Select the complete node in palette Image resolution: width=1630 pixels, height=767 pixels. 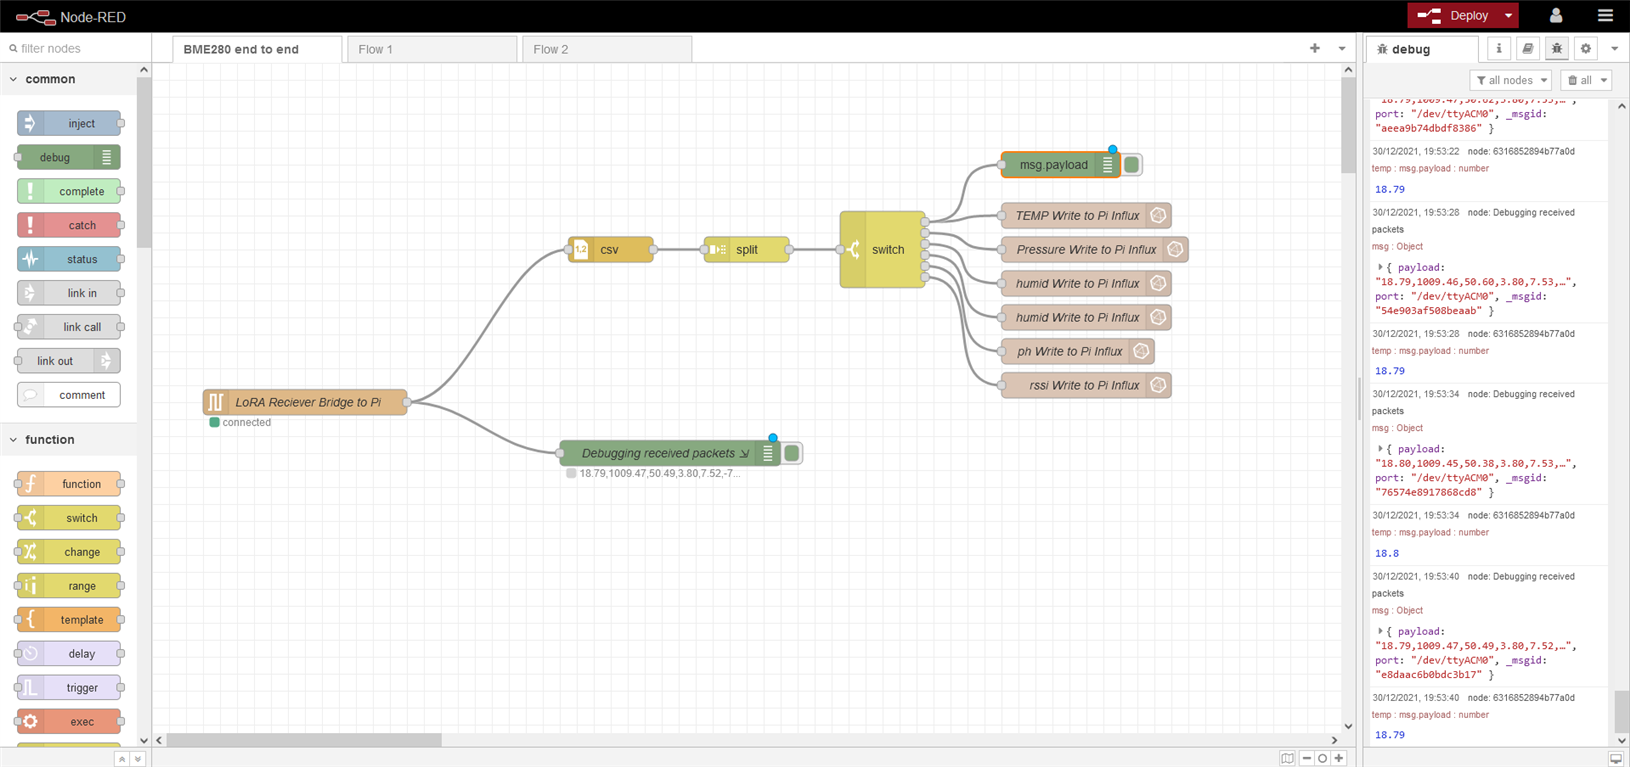pyautogui.click(x=69, y=191)
